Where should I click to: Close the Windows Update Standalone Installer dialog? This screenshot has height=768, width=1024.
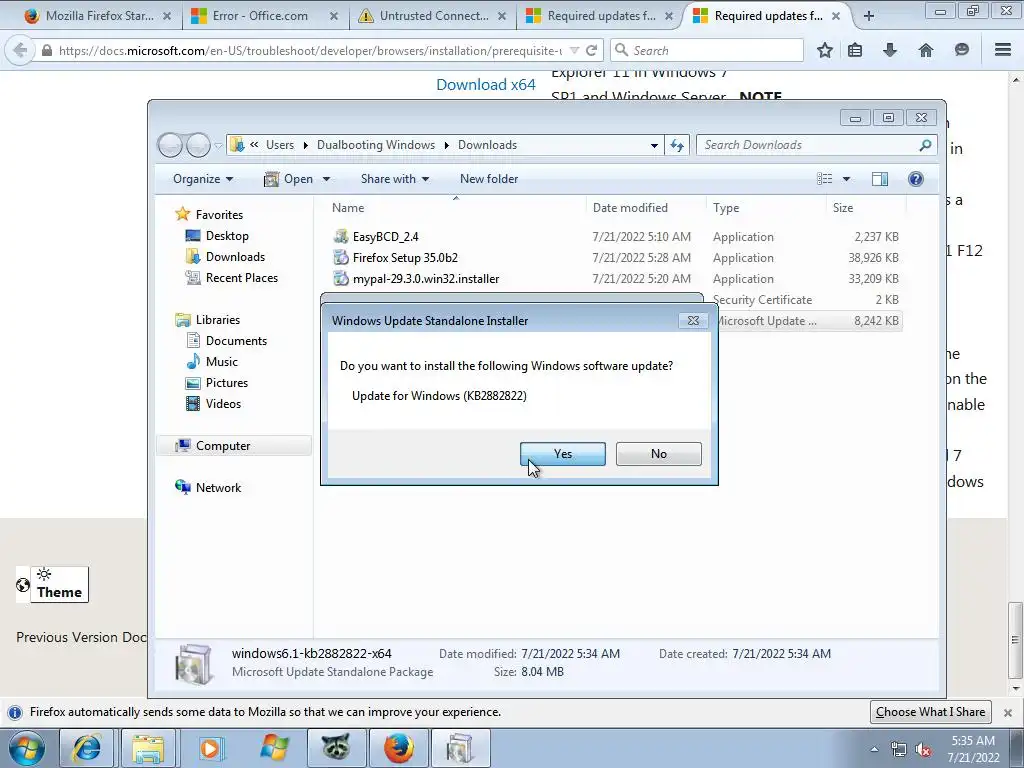point(693,321)
